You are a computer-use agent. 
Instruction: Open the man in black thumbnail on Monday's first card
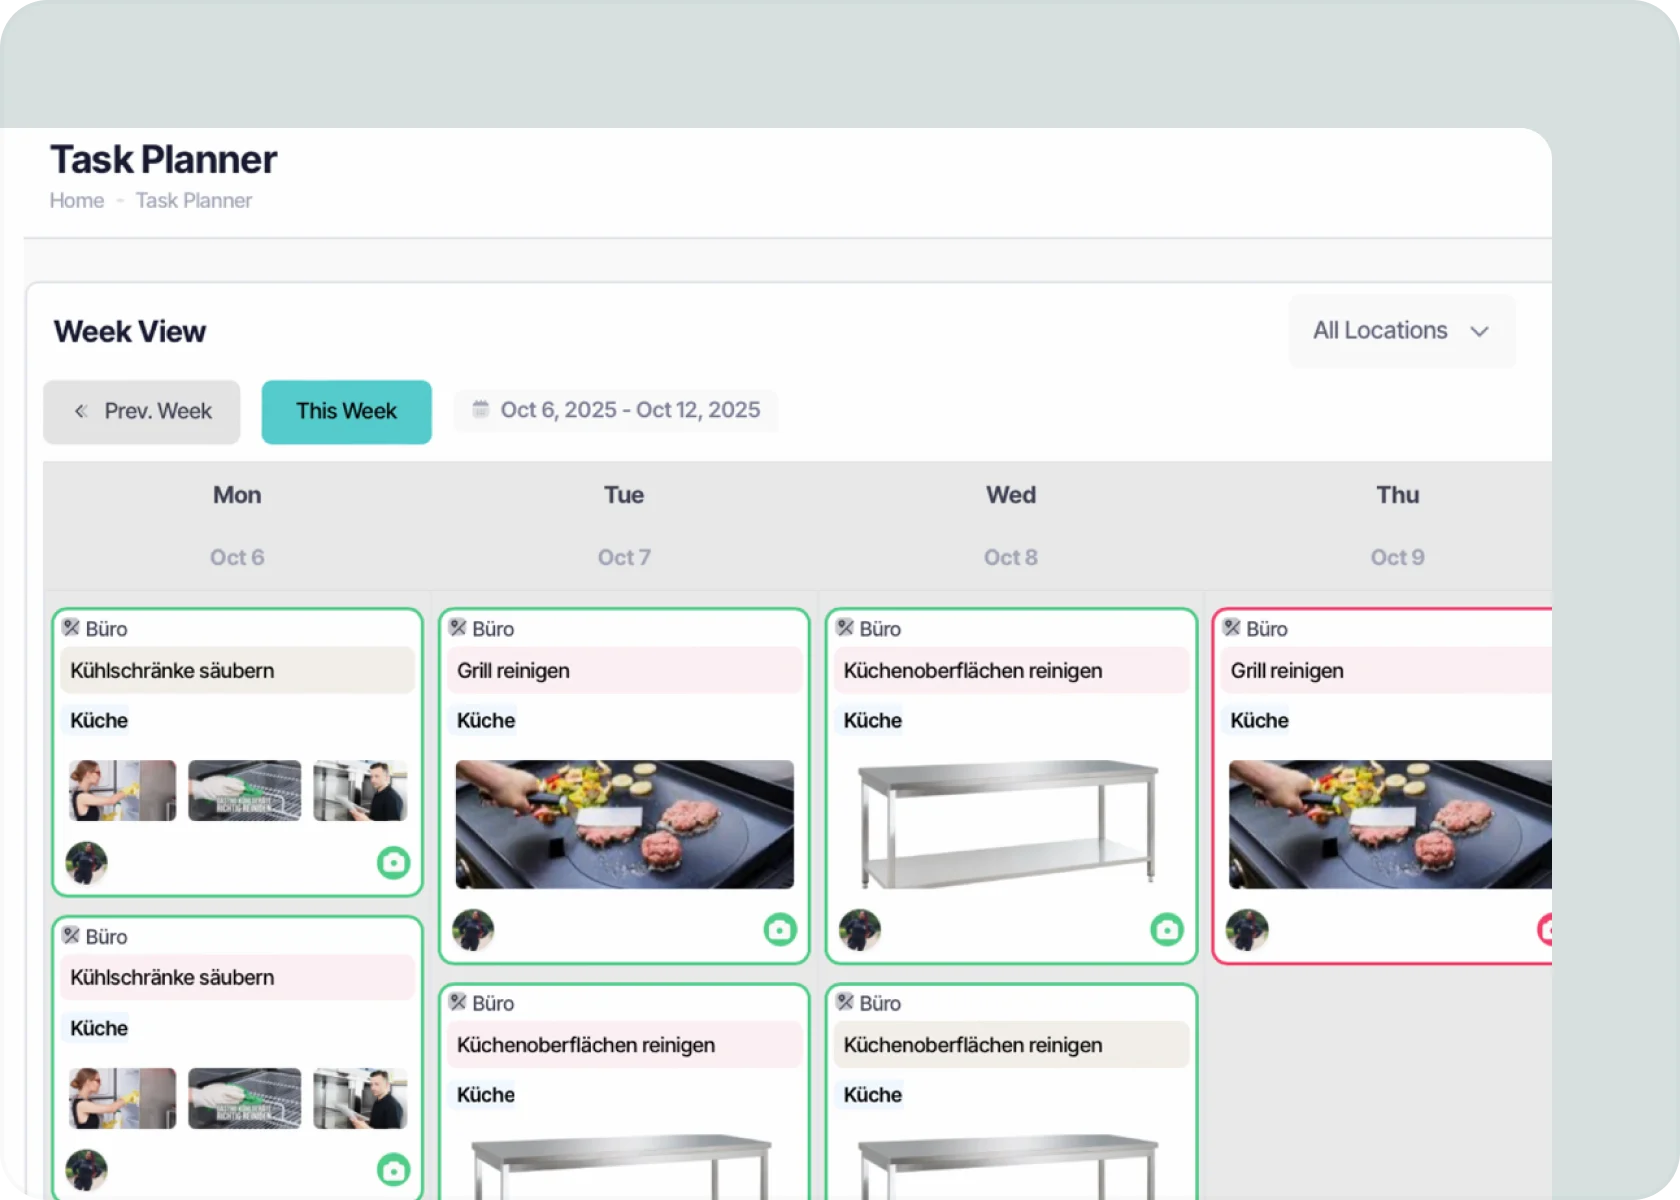click(x=360, y=790)
